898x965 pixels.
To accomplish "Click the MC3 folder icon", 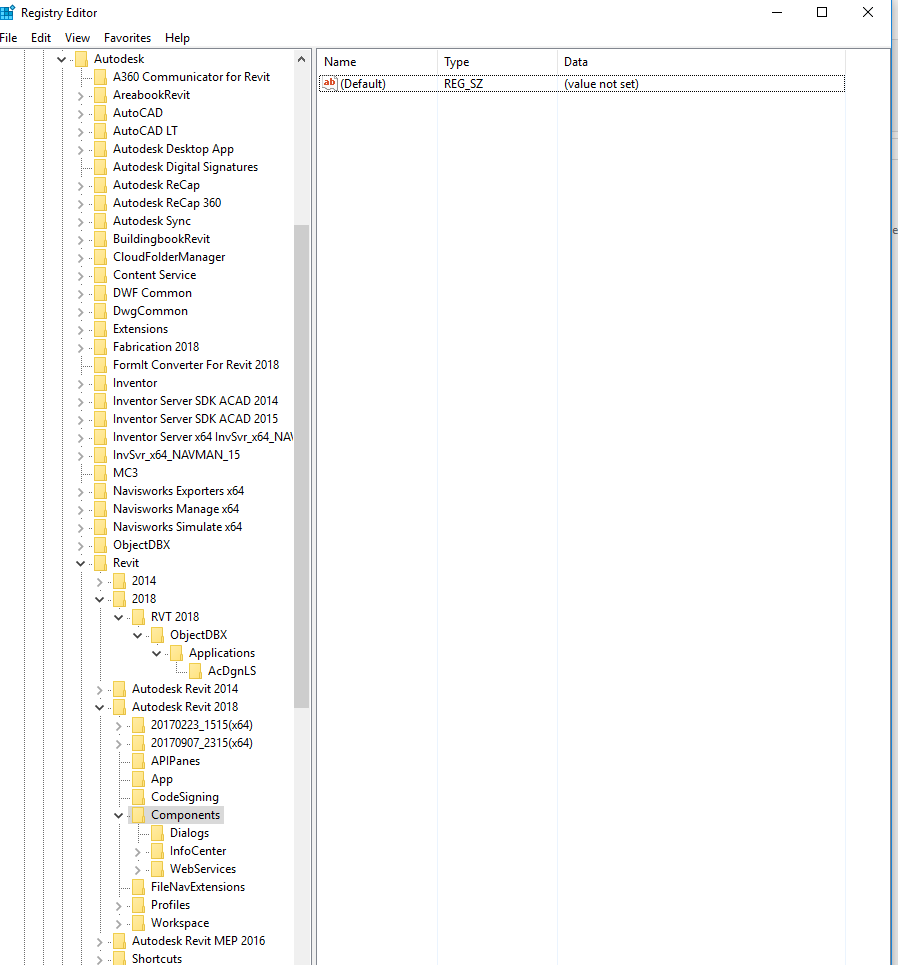I will point(100,473).
